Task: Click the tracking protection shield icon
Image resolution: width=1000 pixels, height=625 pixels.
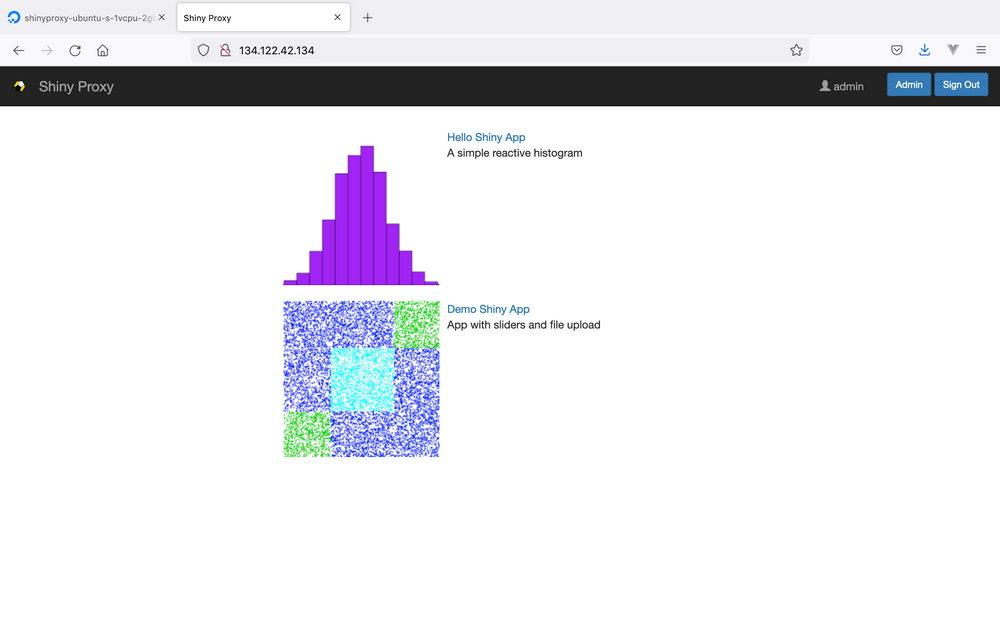Action: pyautogui.click(x=203, y=49)
